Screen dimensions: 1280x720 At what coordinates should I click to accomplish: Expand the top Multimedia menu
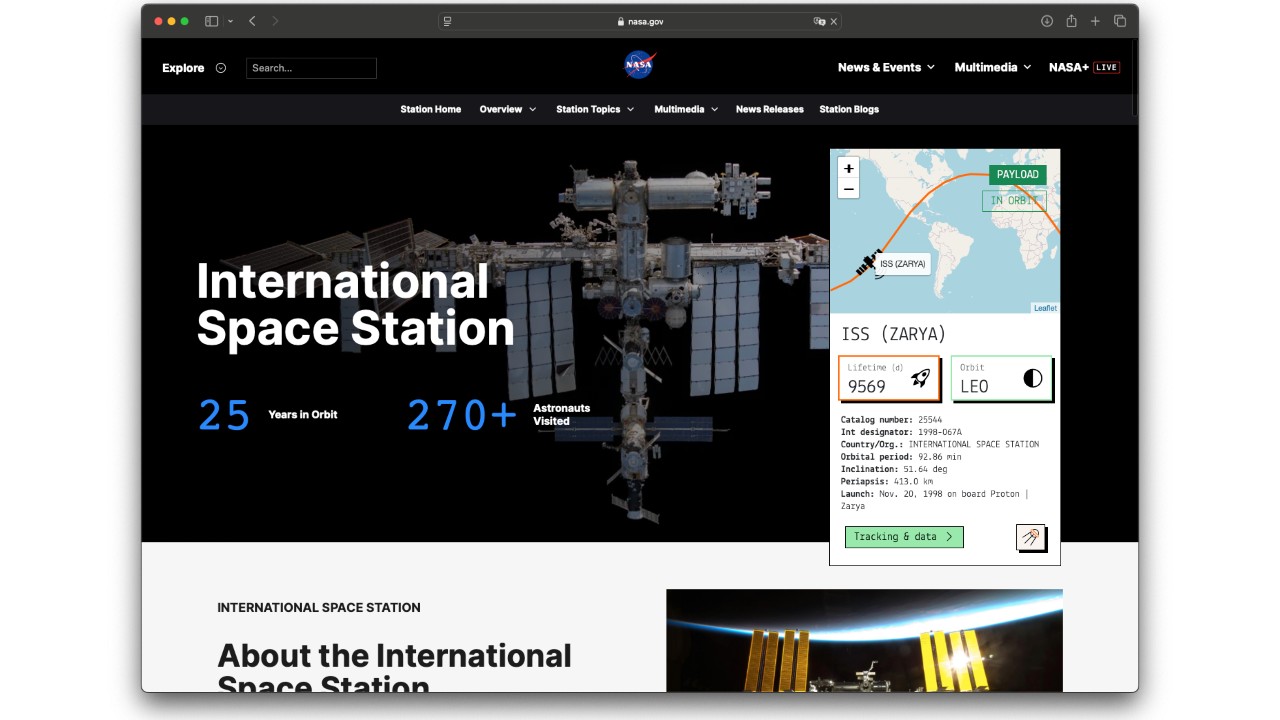pyautogui.click(x=993, y=67)
